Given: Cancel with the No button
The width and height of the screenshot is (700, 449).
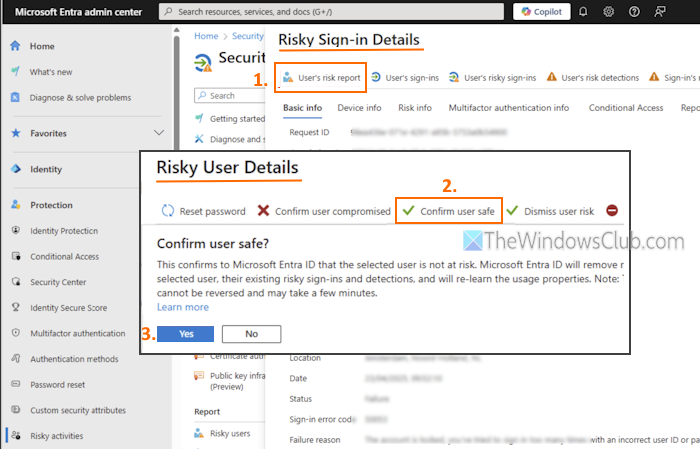Looking at the screenshot, I should tap(251, 334).
